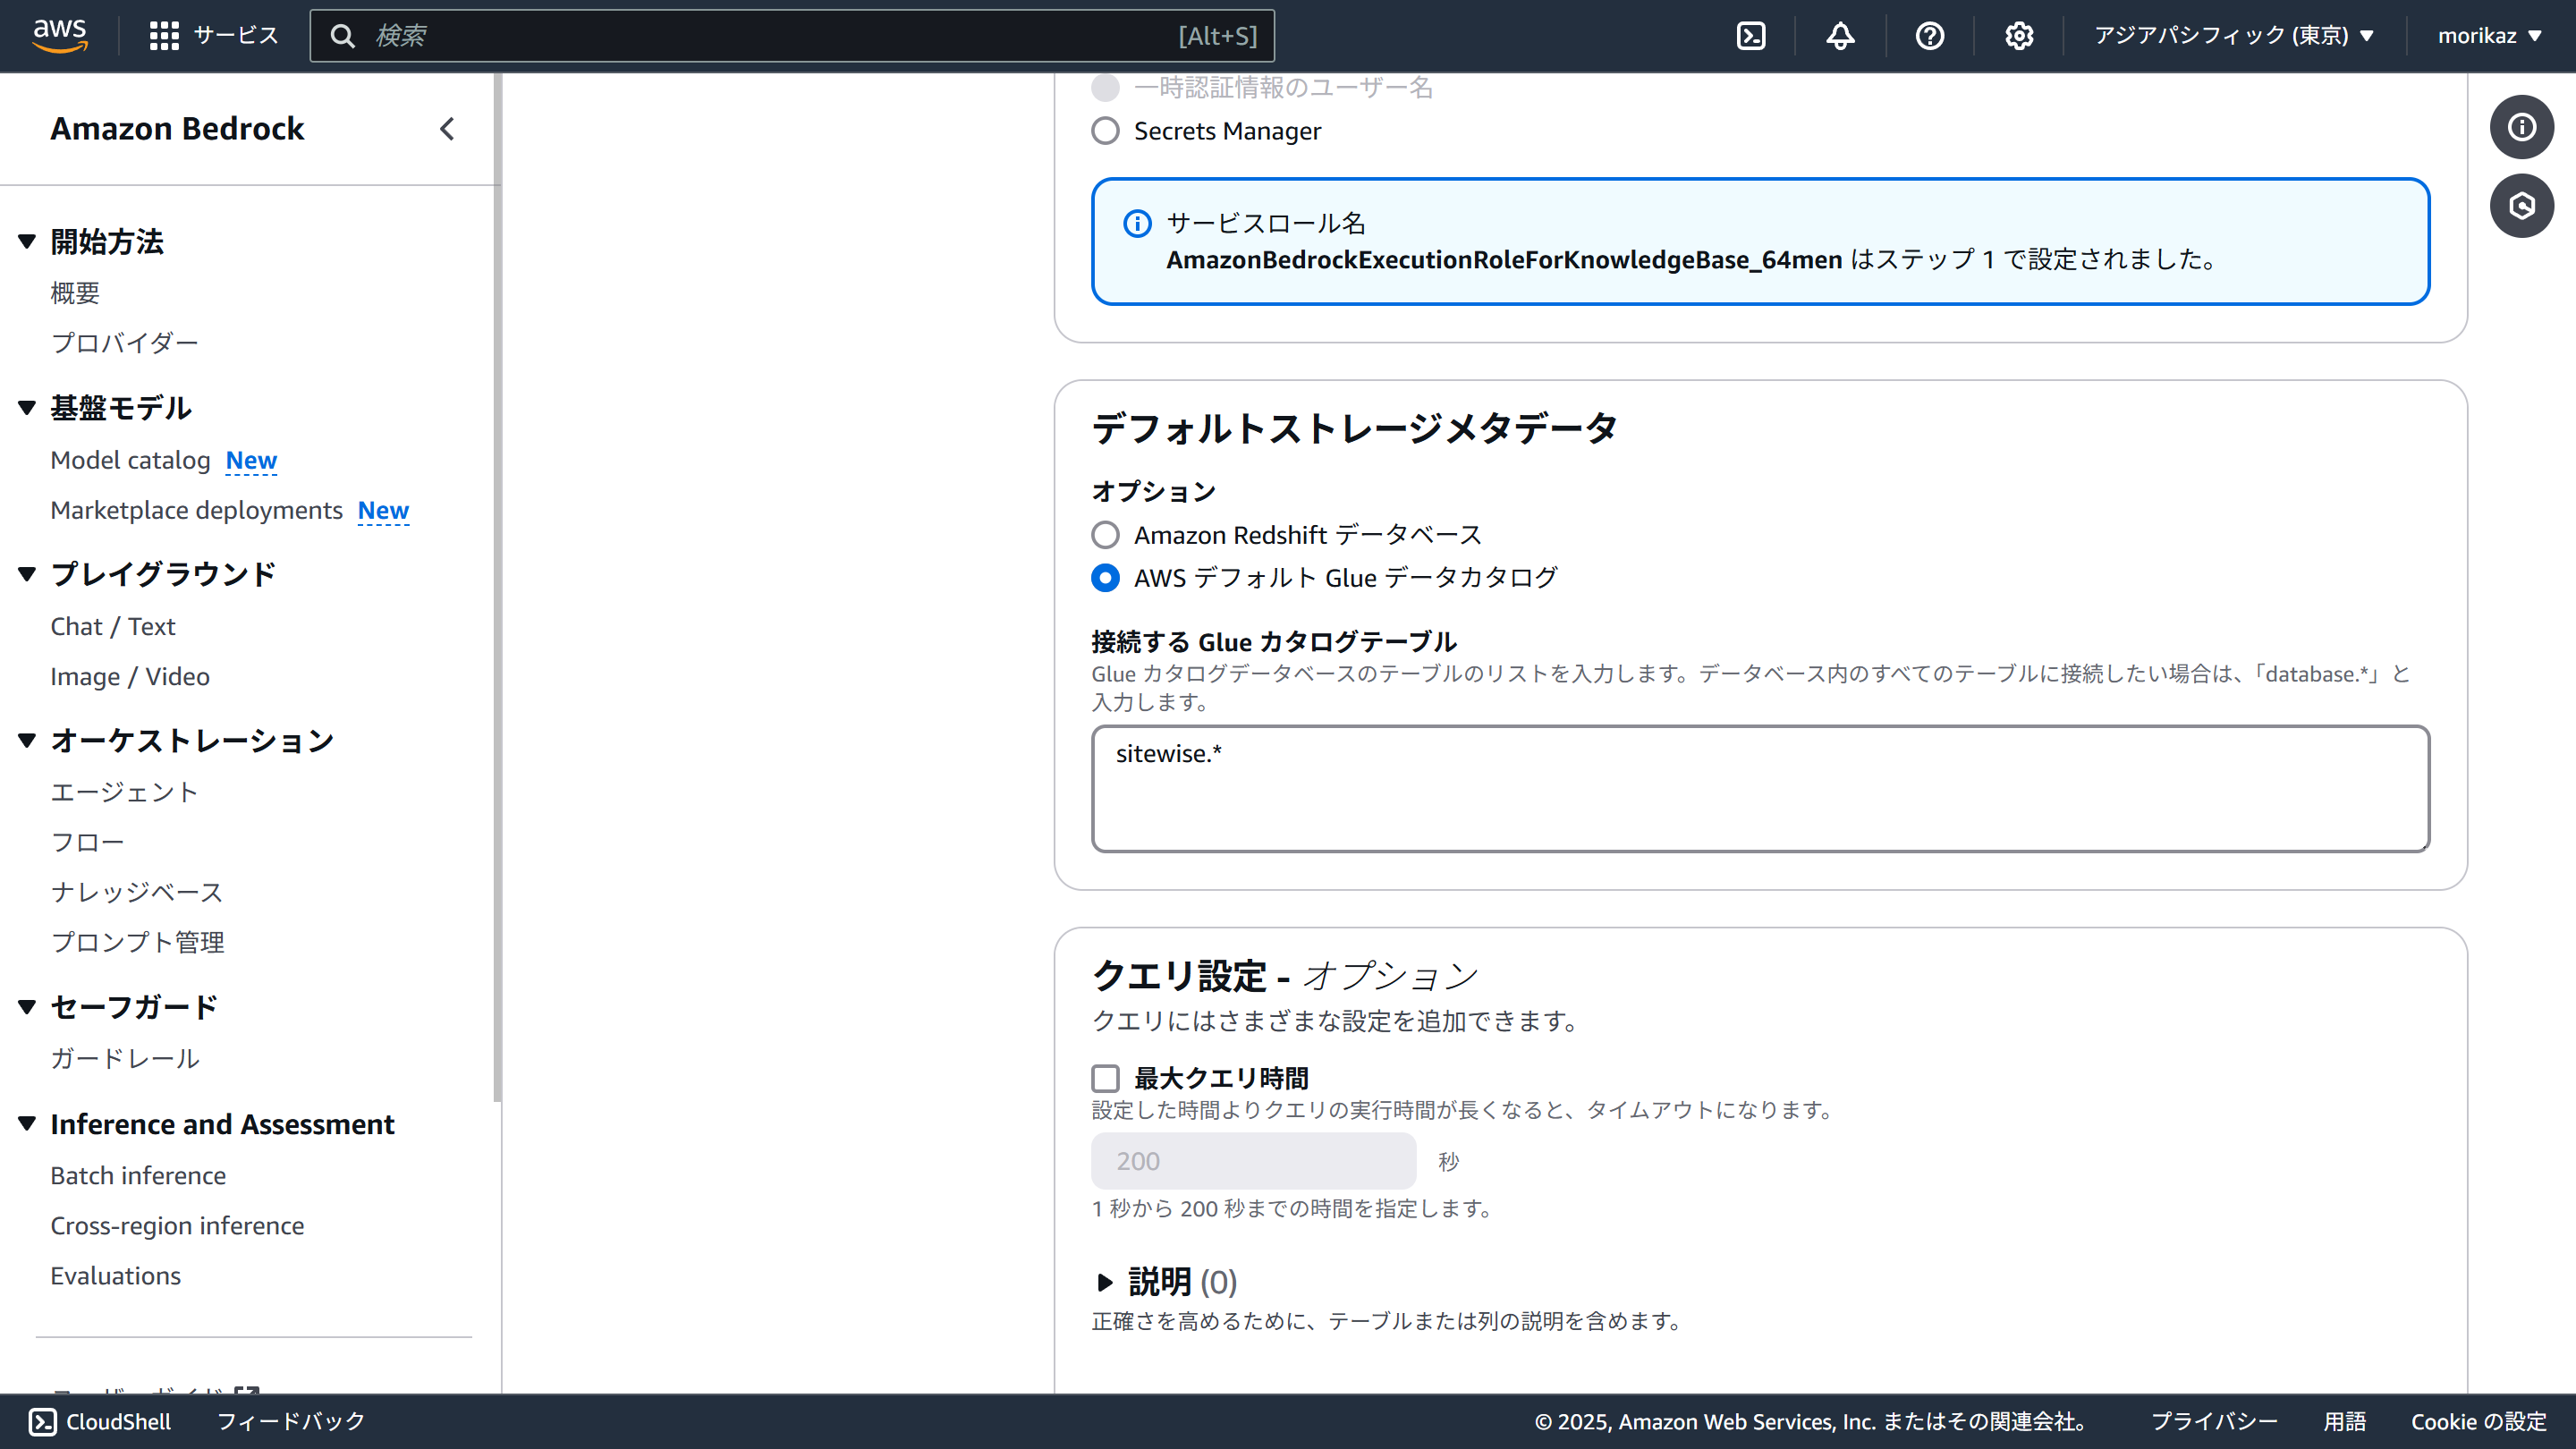2576x1449 pixels.
Task: Open the help question mark icon
Action: (x=1929, y=36)
